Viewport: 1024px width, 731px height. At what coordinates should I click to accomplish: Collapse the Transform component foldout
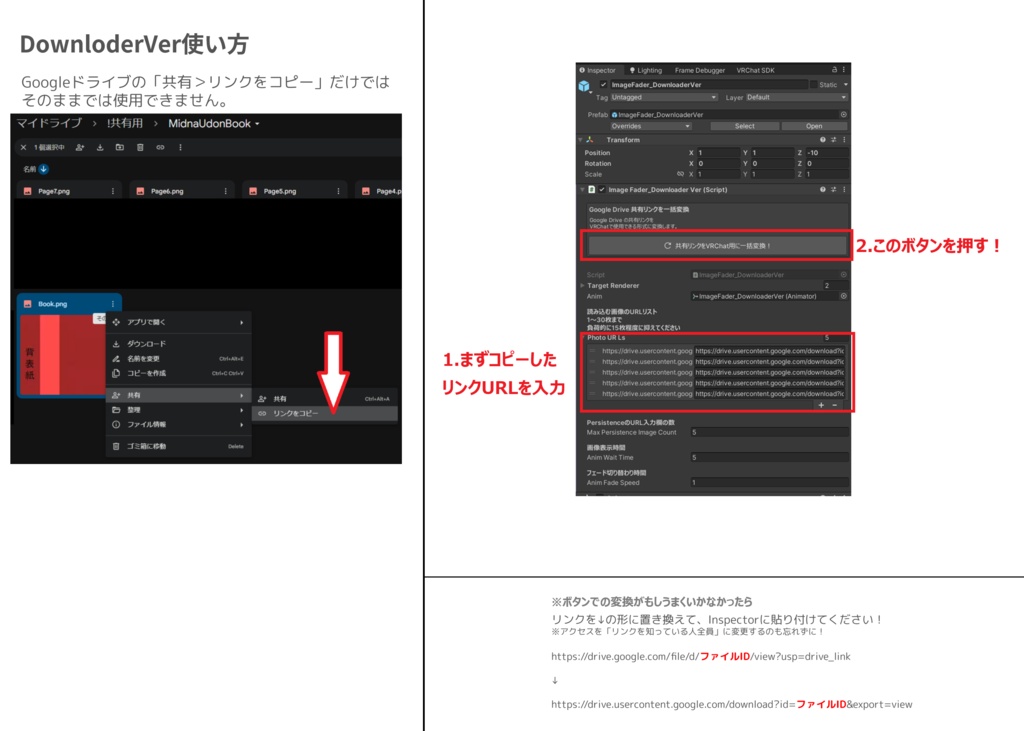[x=581, y=140]
